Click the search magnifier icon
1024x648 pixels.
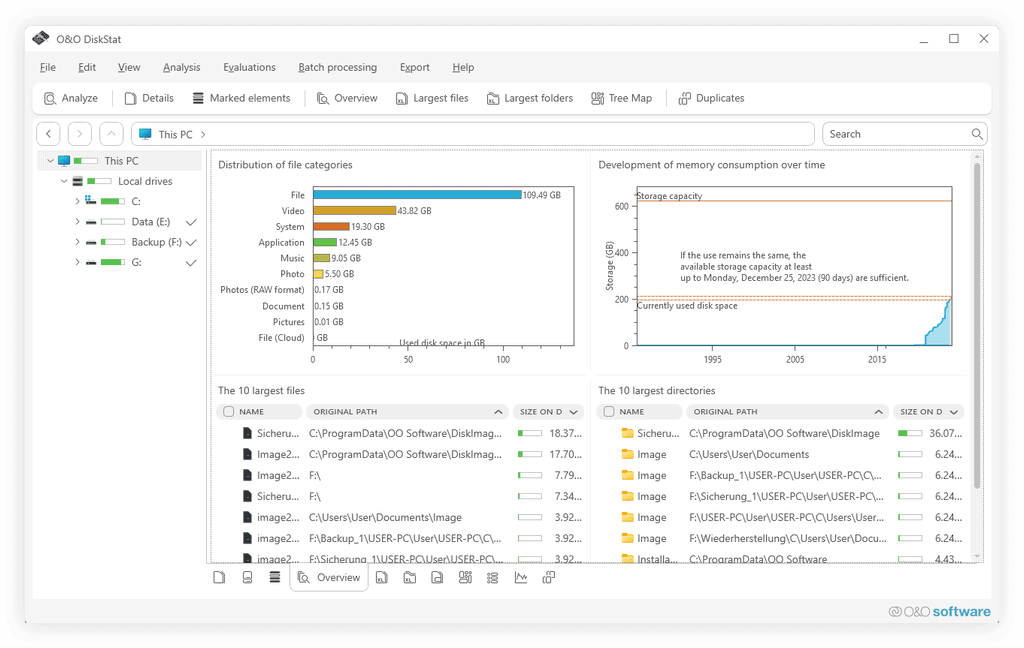coord(977,134)
